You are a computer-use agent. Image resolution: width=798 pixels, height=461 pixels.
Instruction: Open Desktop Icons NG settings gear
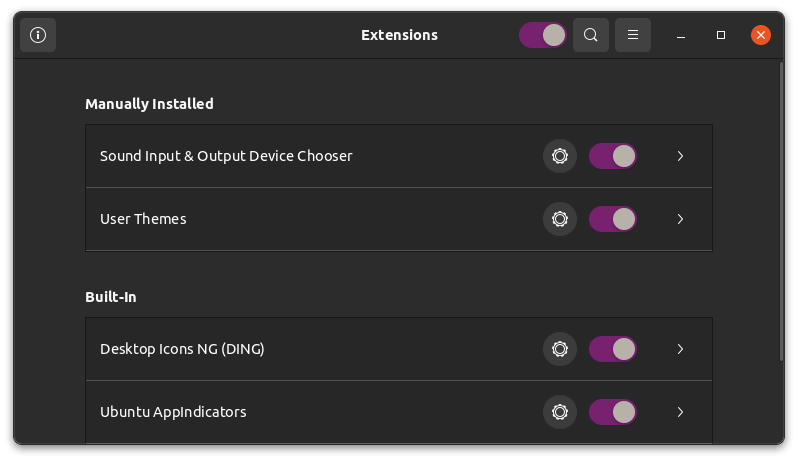(560, 349)
